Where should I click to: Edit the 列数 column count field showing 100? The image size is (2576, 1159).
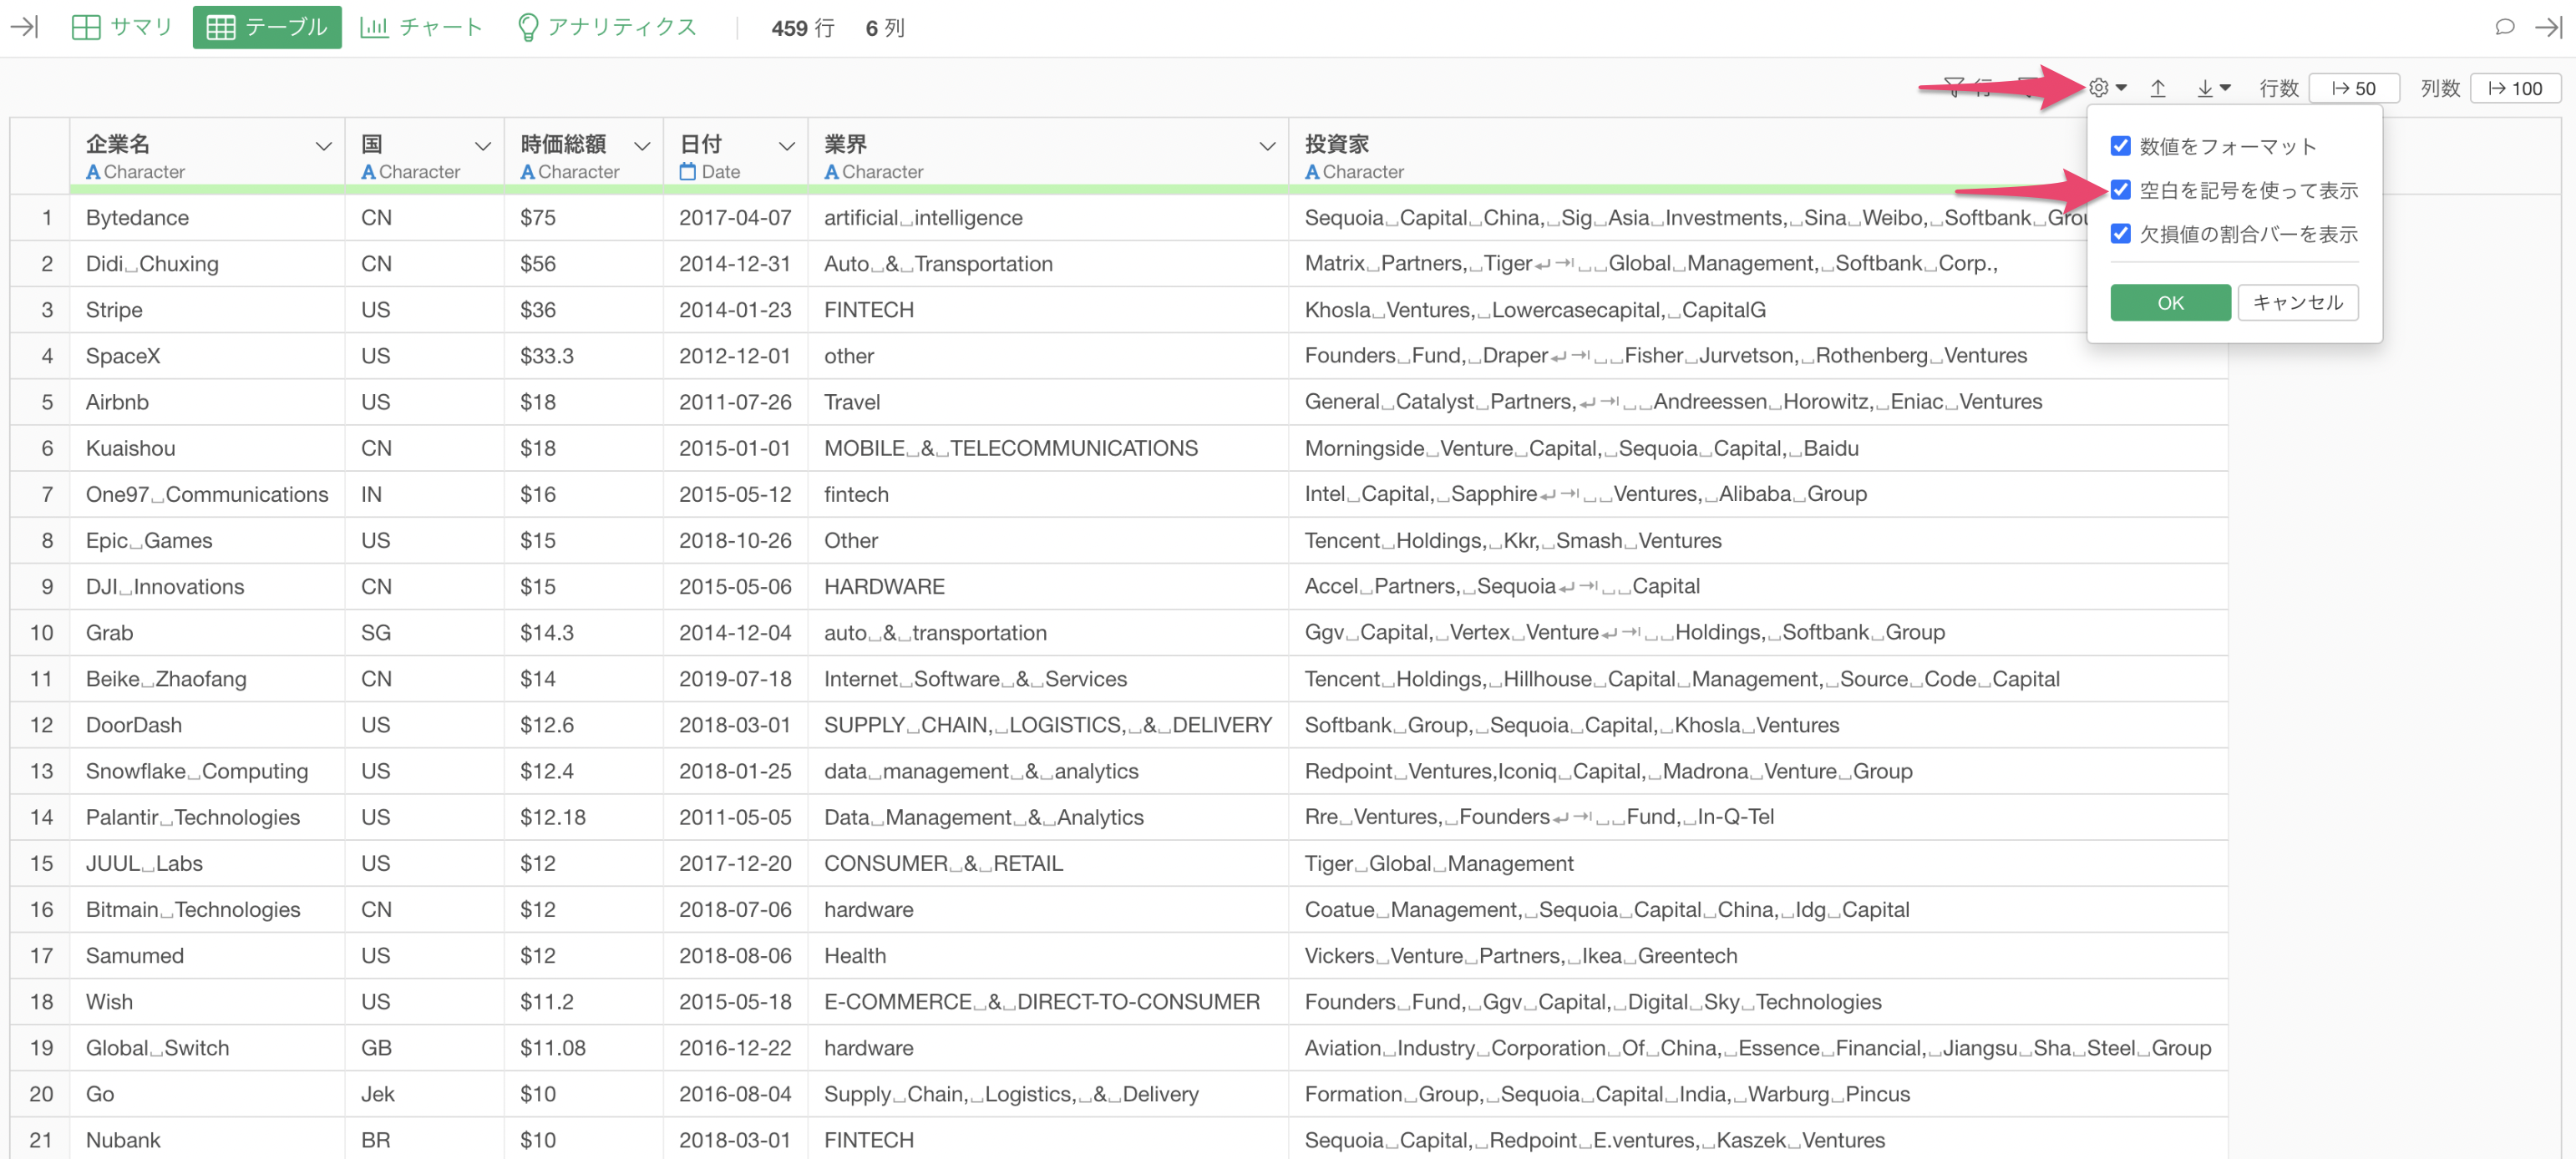pos(2515,88)
